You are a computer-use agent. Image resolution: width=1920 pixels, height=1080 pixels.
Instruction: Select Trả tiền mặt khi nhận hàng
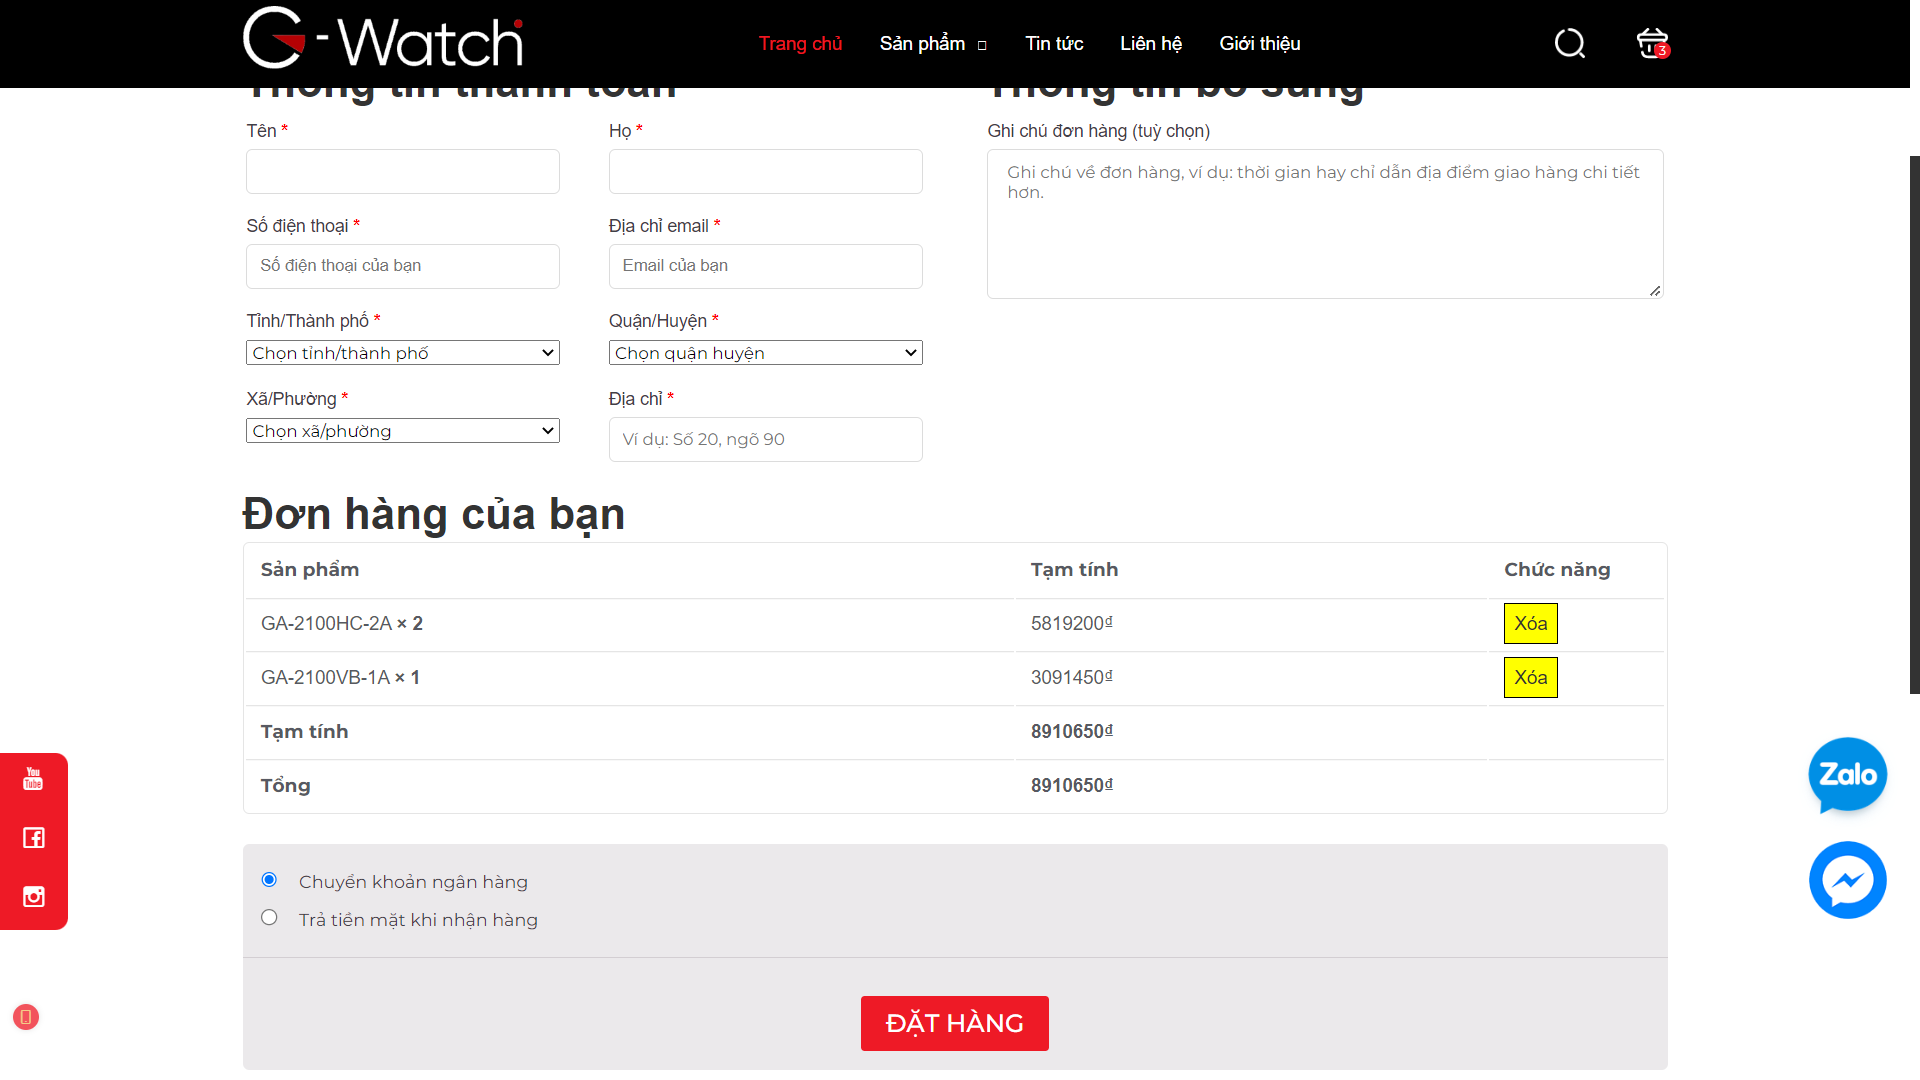pyautogui.click(x=269, y=918)
